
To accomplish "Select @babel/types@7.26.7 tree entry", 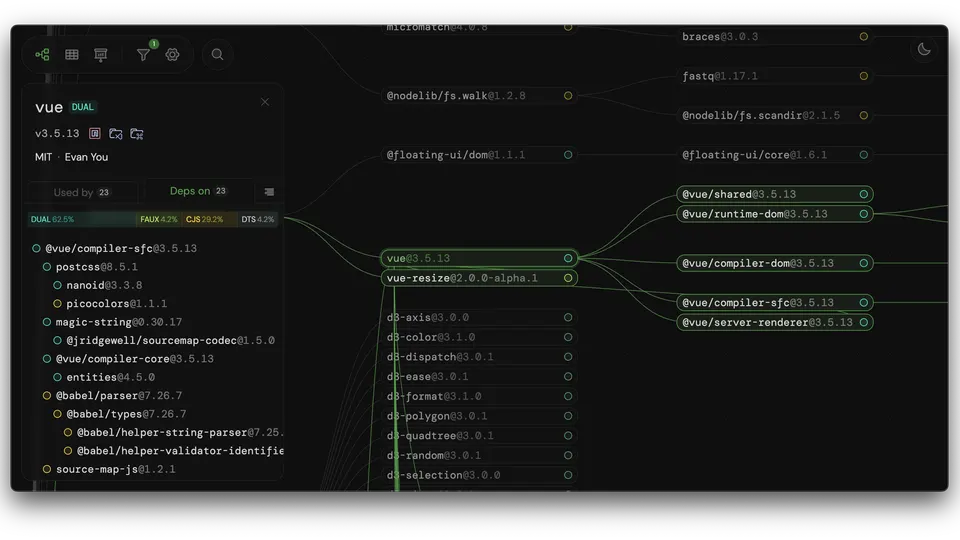I will pyautogui.click(x=126, y=414).
